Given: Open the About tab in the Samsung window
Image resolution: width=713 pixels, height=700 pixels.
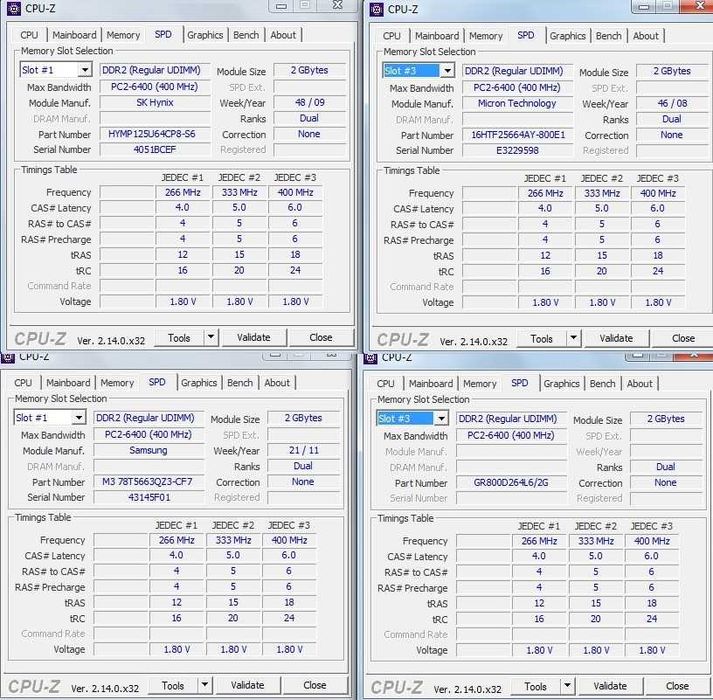Looking at the screenshot, I should point(277,383).
